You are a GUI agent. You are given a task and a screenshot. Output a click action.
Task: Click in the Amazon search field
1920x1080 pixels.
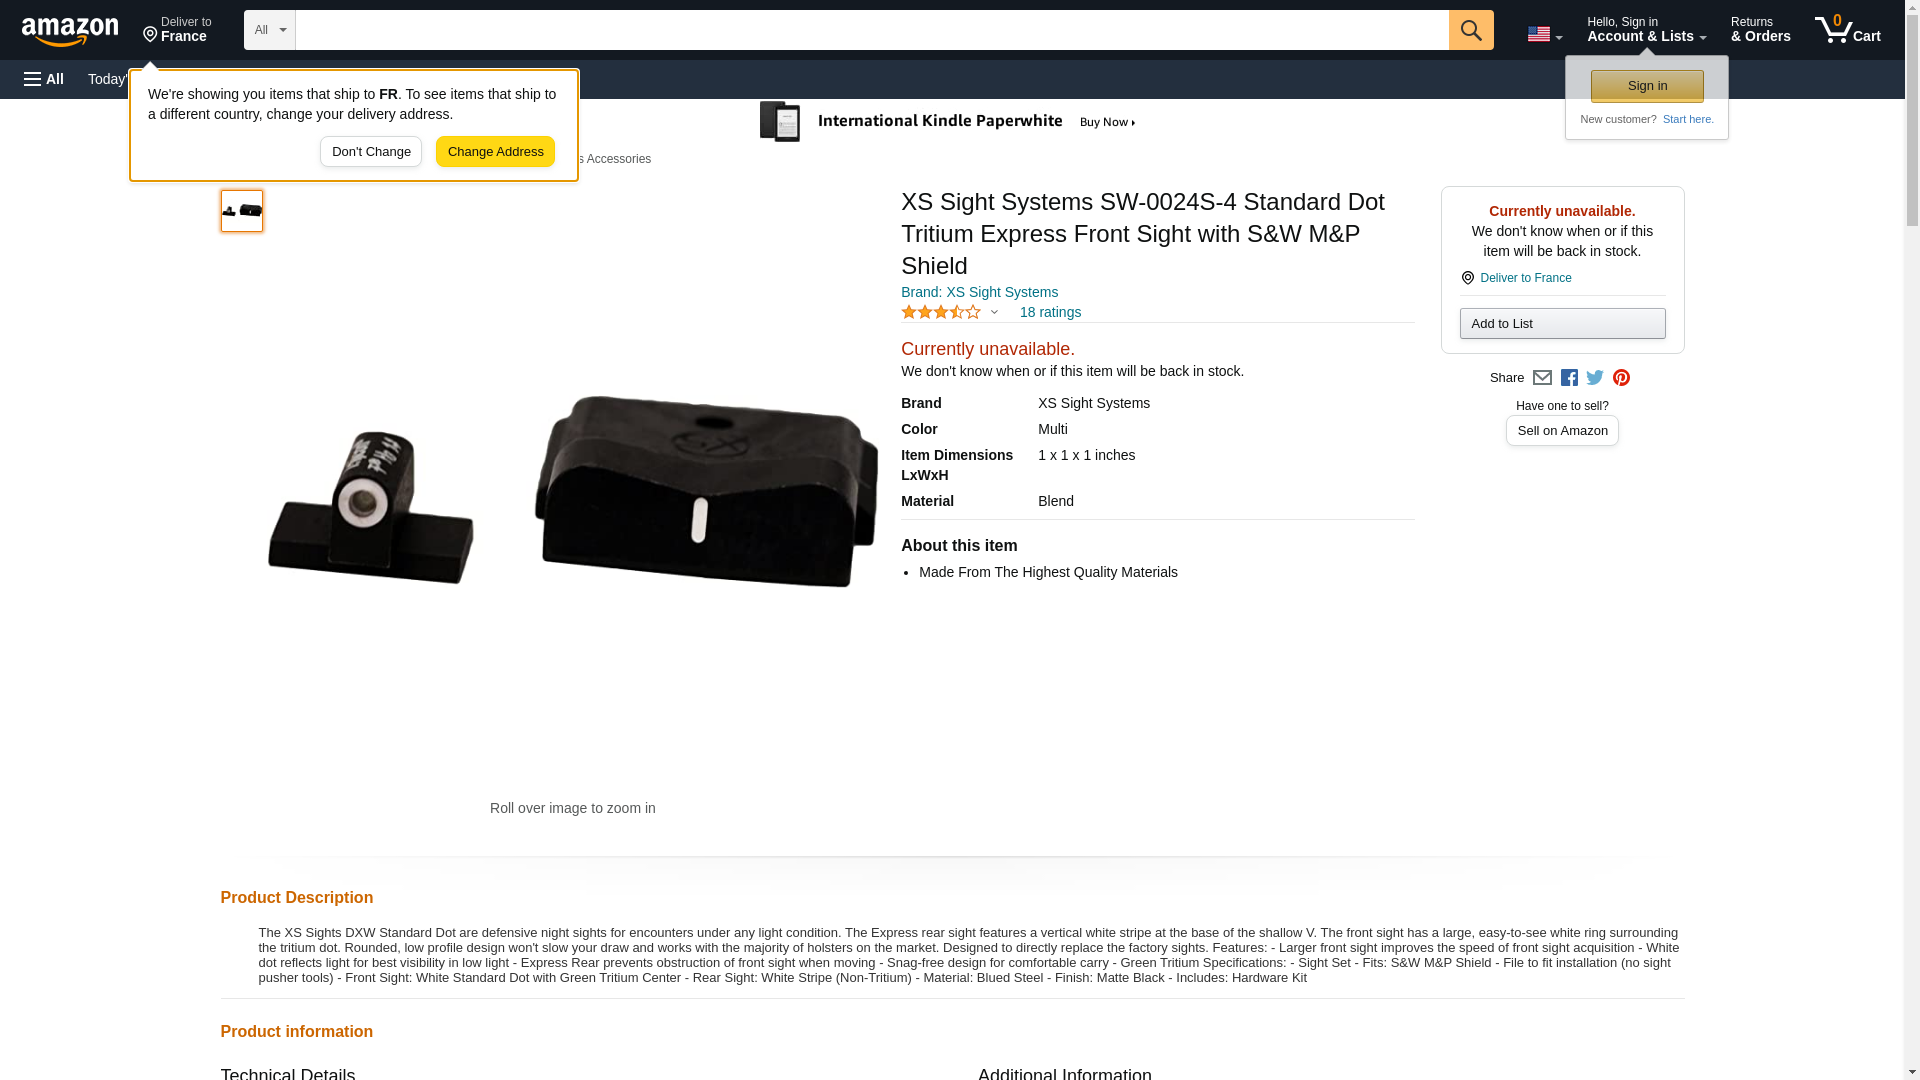click(x=872, y=30)
